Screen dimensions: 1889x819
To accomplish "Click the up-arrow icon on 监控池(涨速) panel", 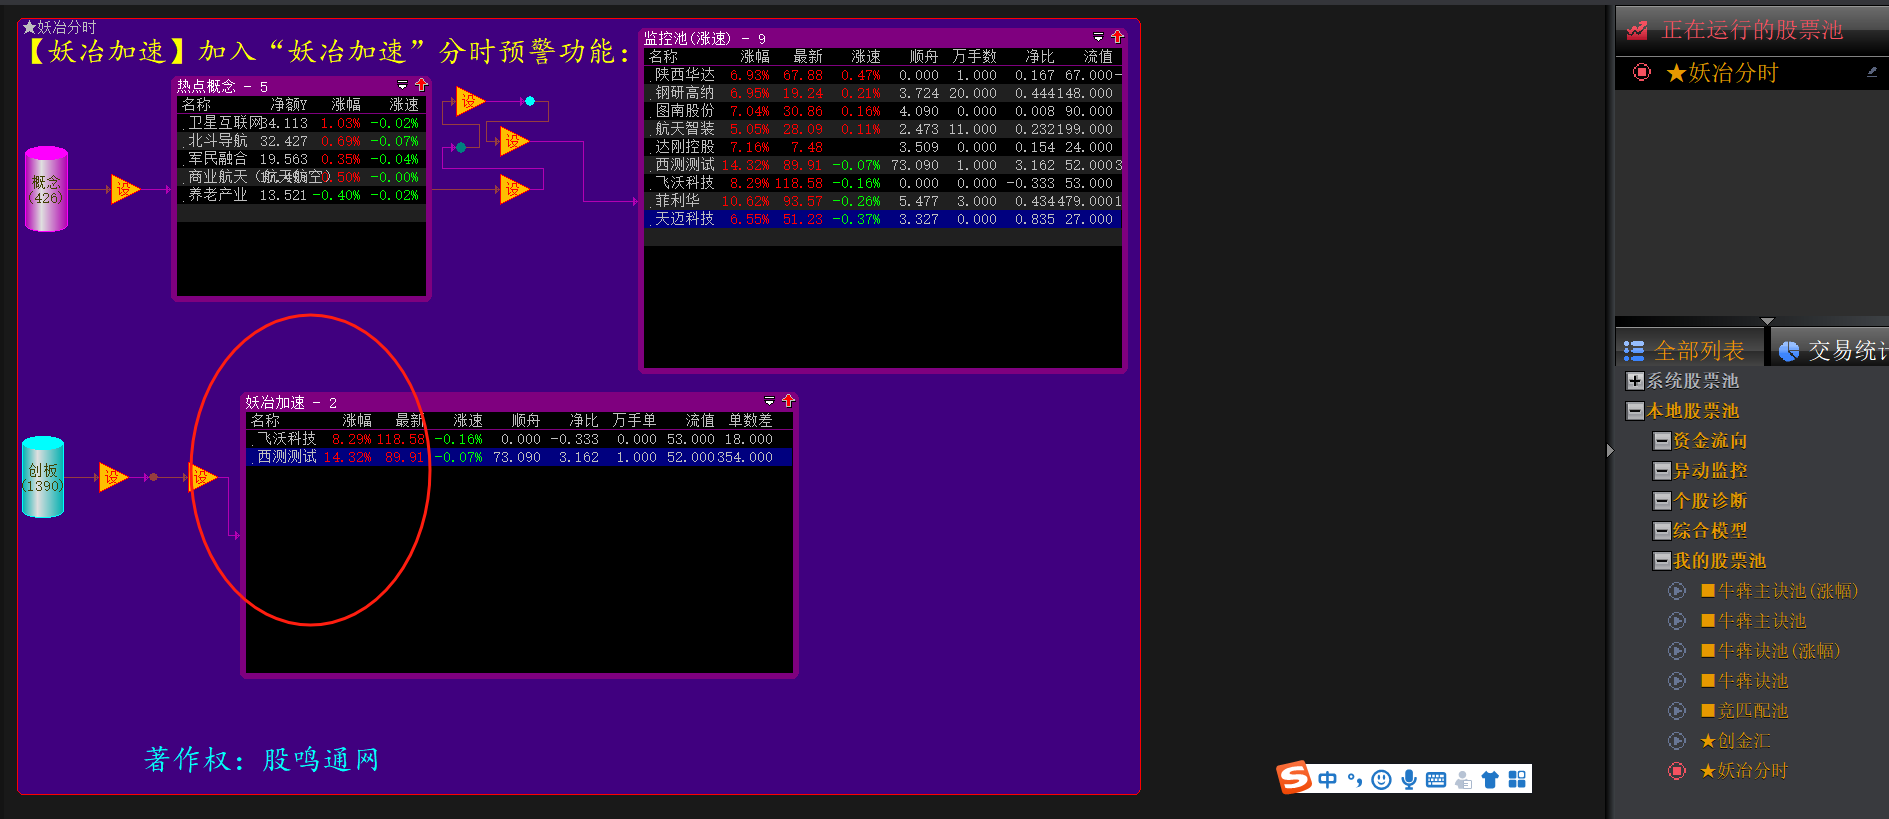I will 1117,37.
